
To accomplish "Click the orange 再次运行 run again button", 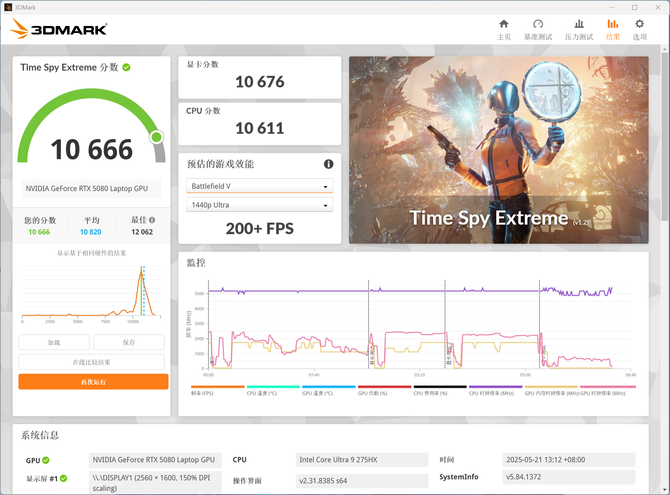I will (x=93, y=382).
